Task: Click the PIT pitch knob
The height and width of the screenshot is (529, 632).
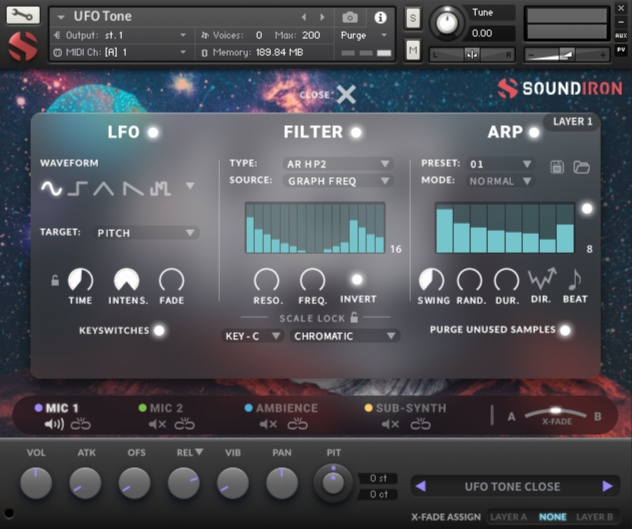Action: click(333, 482)
